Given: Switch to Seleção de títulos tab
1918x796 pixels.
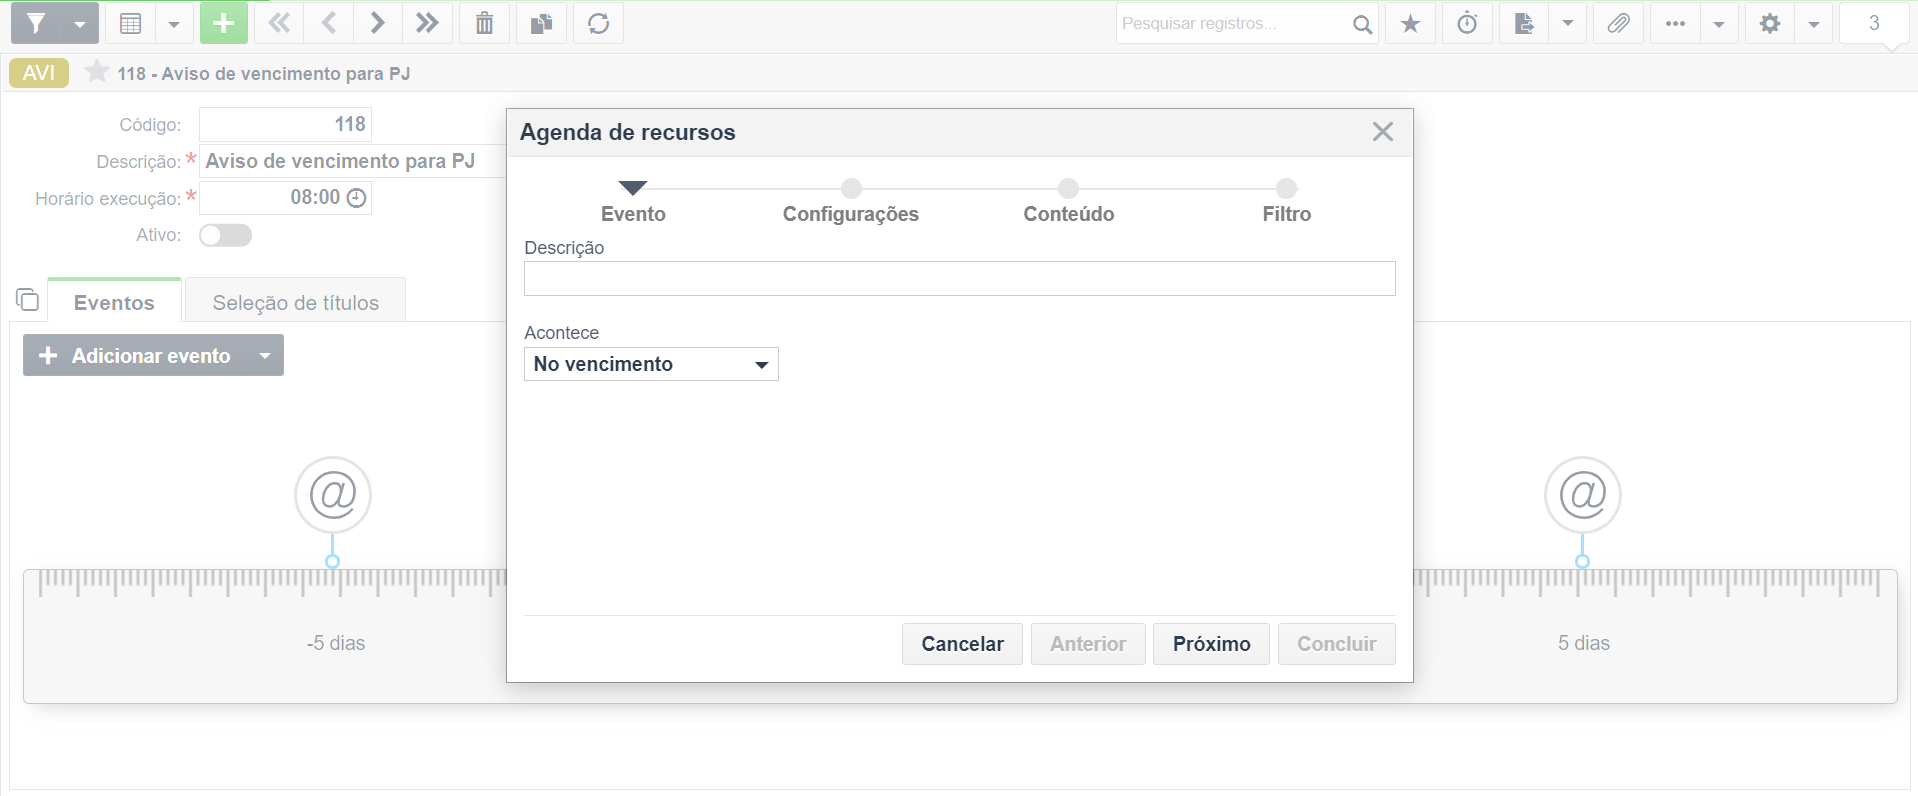Looking at the screenshot, I should tap(295, 302).
